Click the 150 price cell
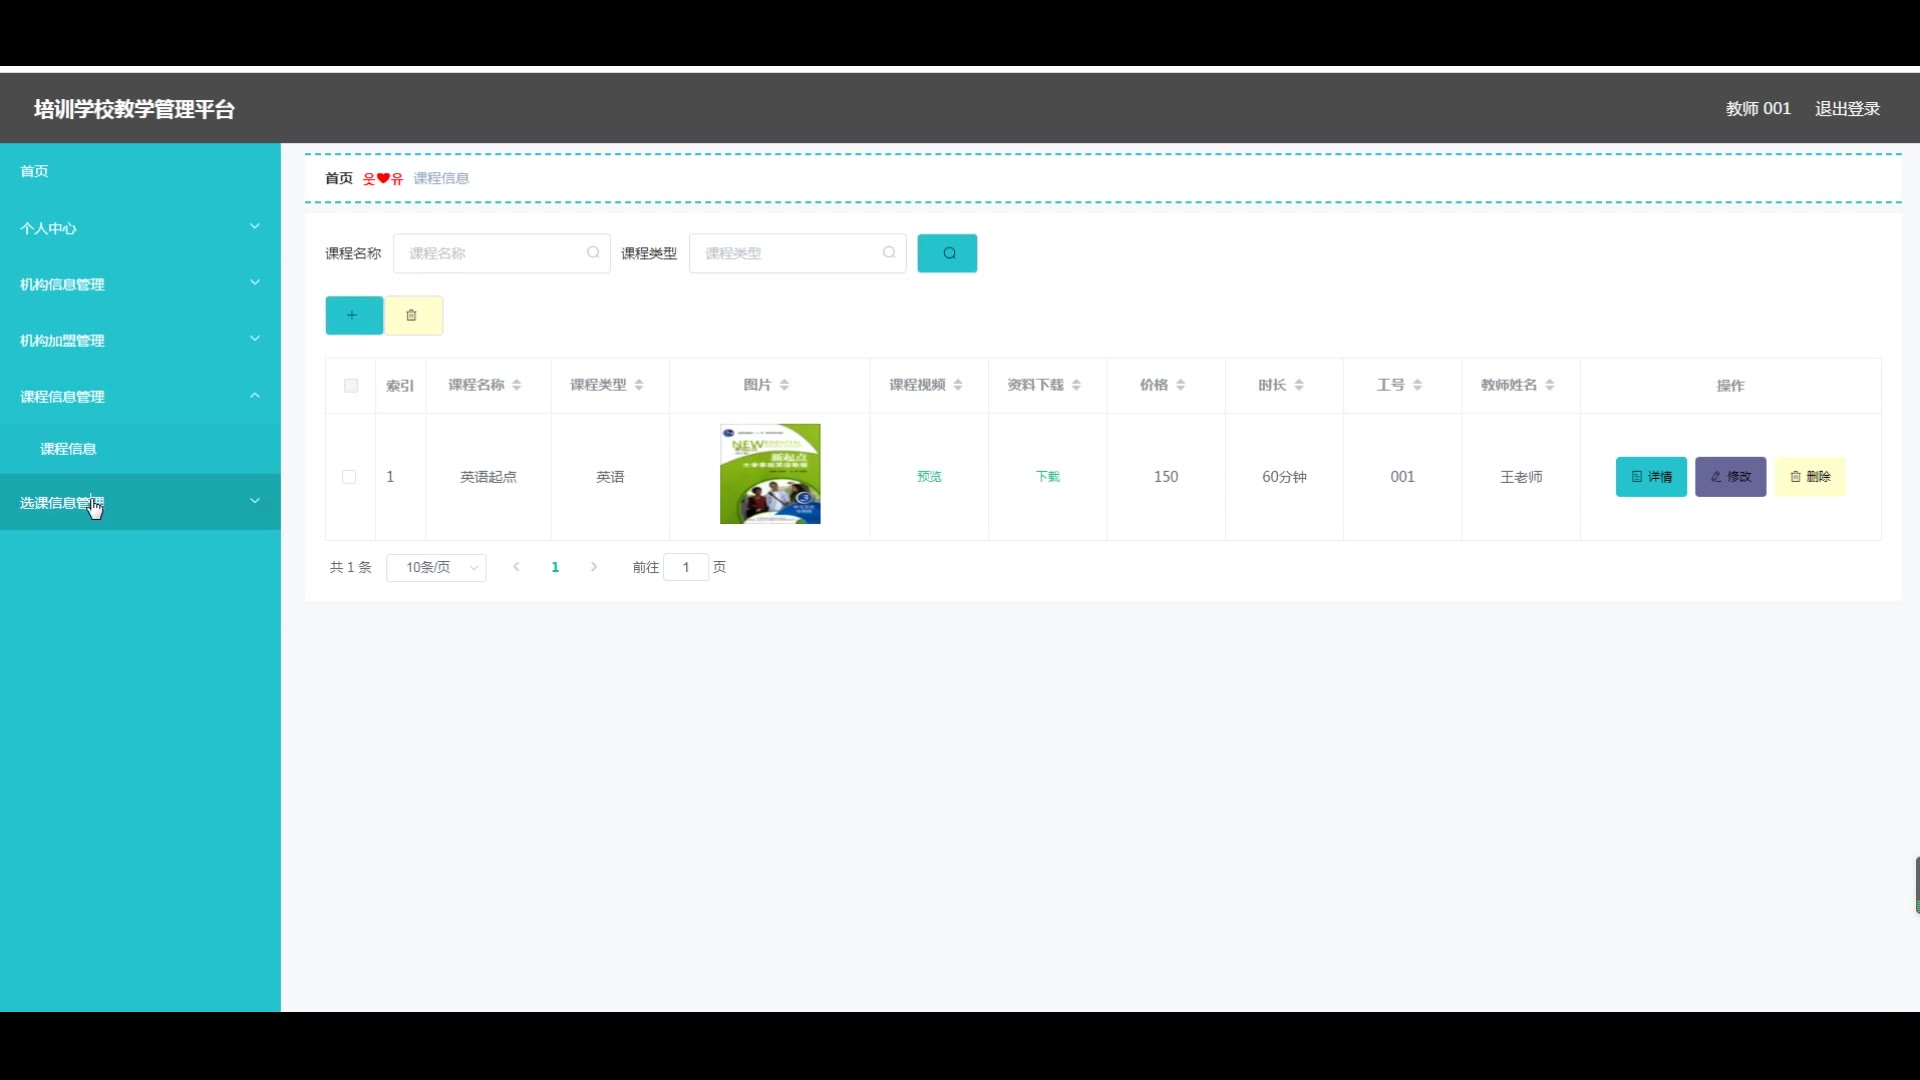 pos(1166,477)
